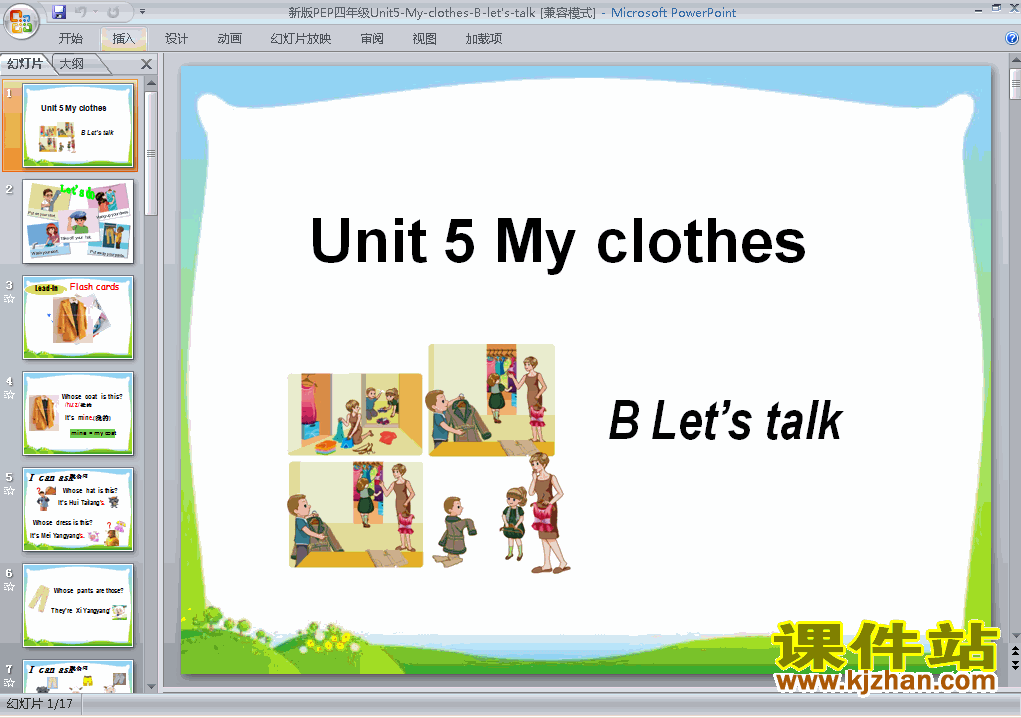Open the 幻灯片放映 ribbon tab
This screenshot has width=1021, height=718.
301,39
